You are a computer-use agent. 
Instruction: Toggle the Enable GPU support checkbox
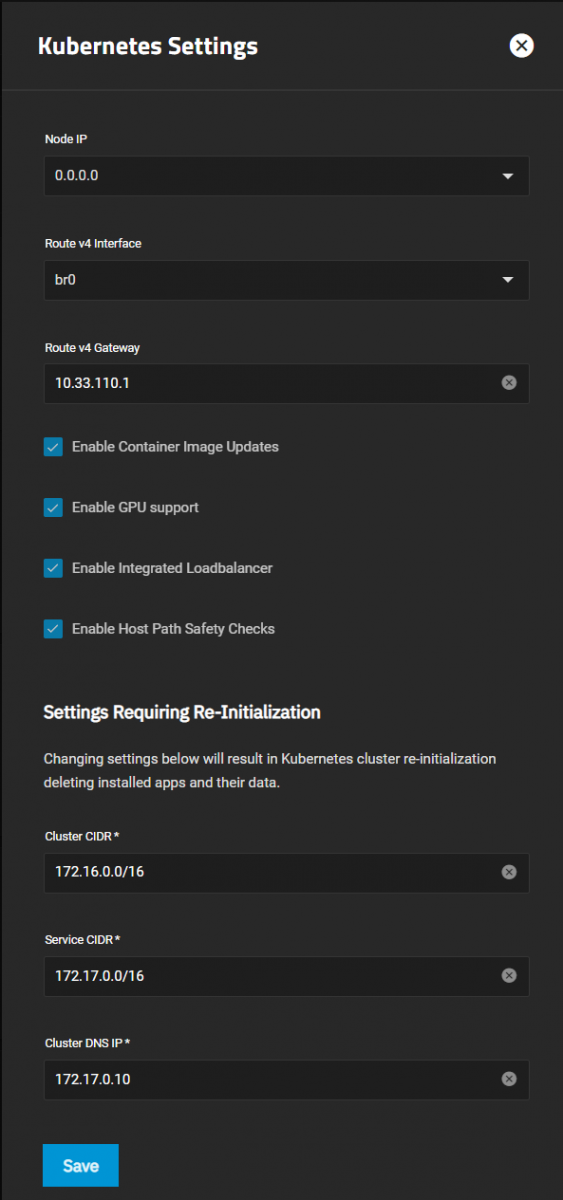(x=53, y=508)
